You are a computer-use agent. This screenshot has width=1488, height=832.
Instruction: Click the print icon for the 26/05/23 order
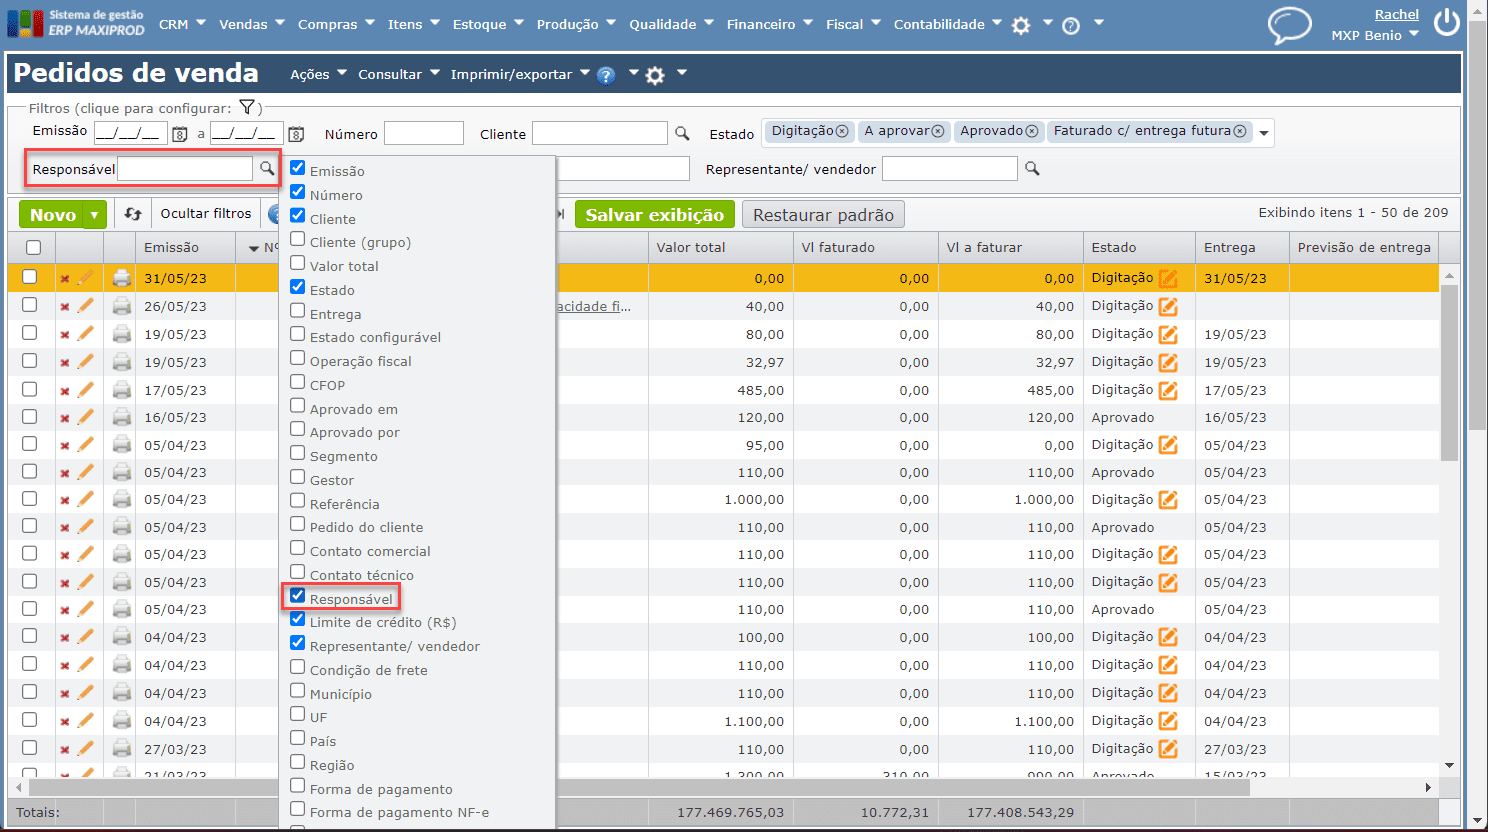[x=122, y=306]
